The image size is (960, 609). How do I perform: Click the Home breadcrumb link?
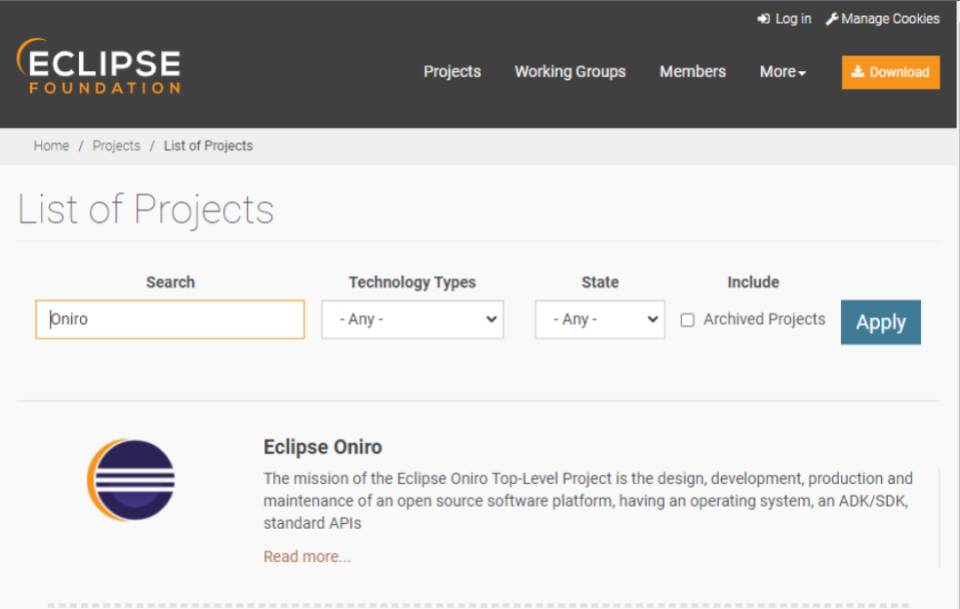point(51,146)
